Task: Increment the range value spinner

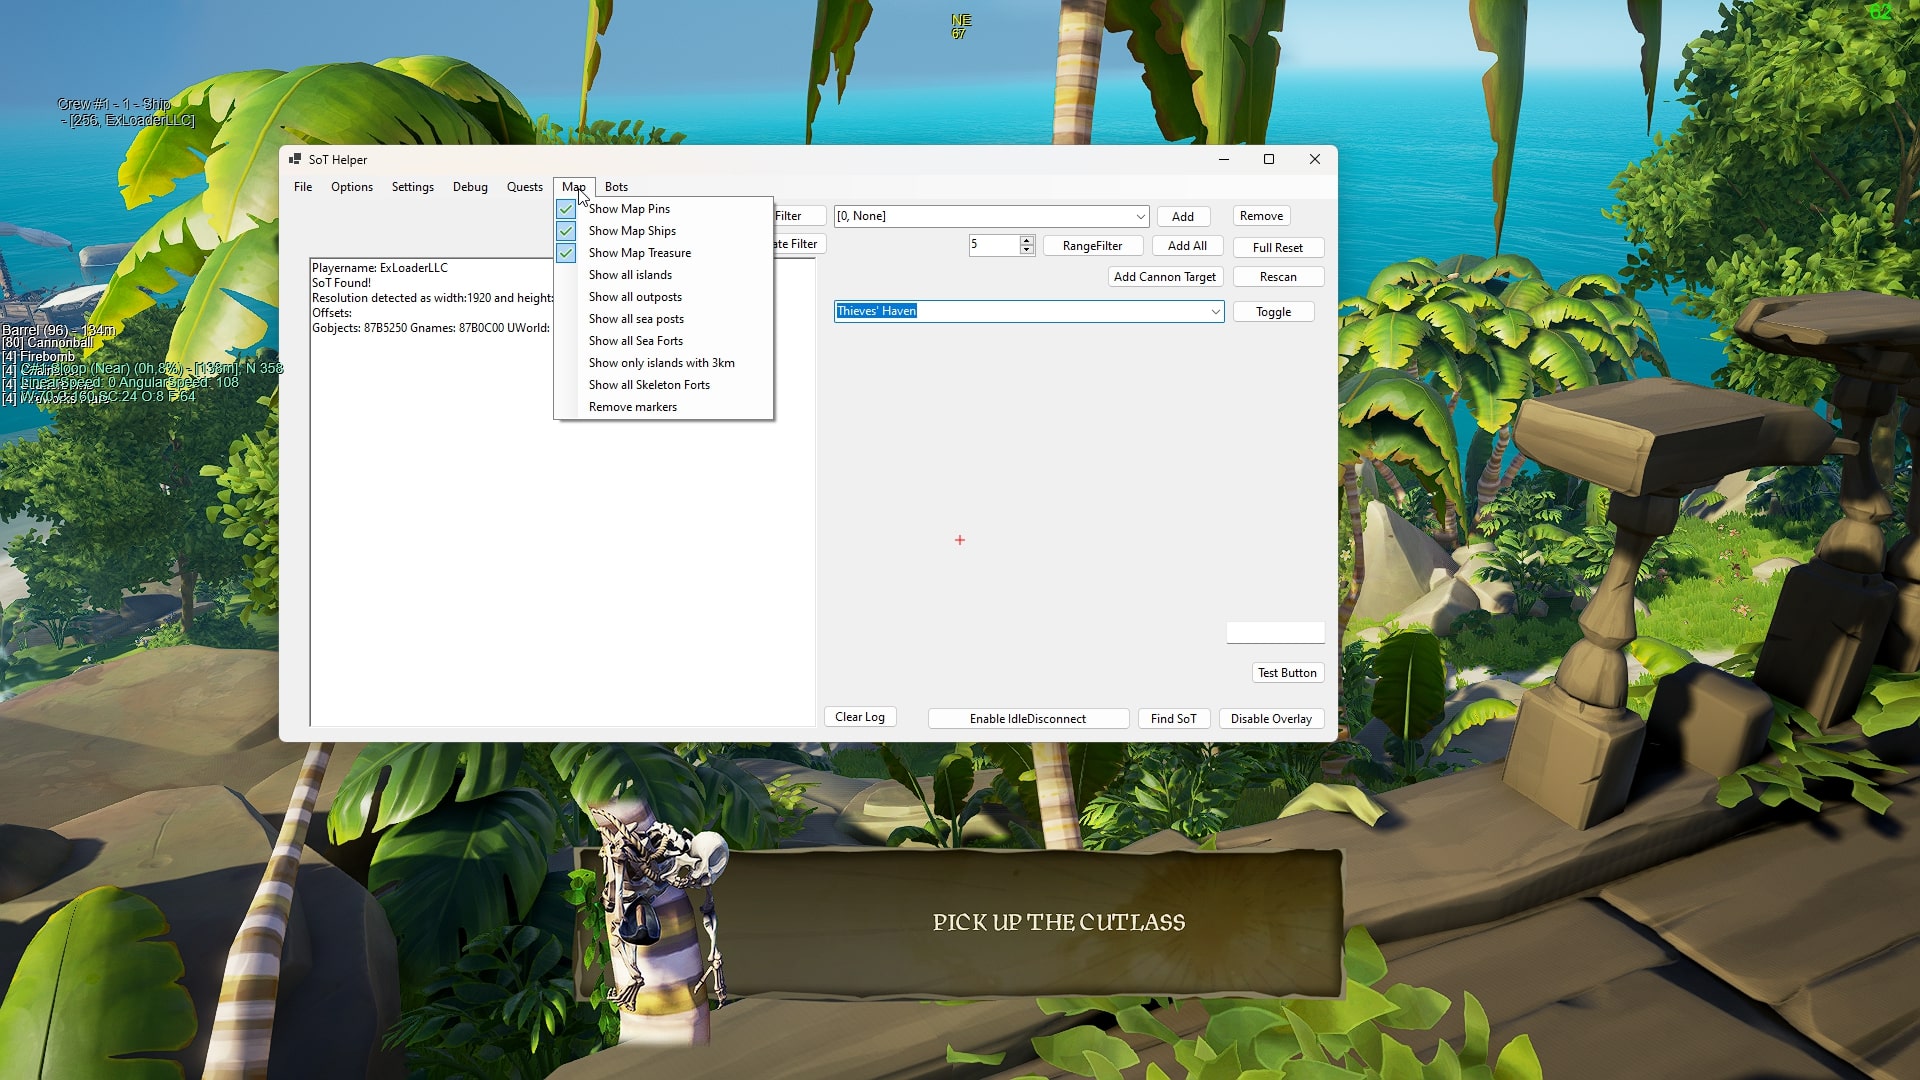Action: (x=1028, y=240)
